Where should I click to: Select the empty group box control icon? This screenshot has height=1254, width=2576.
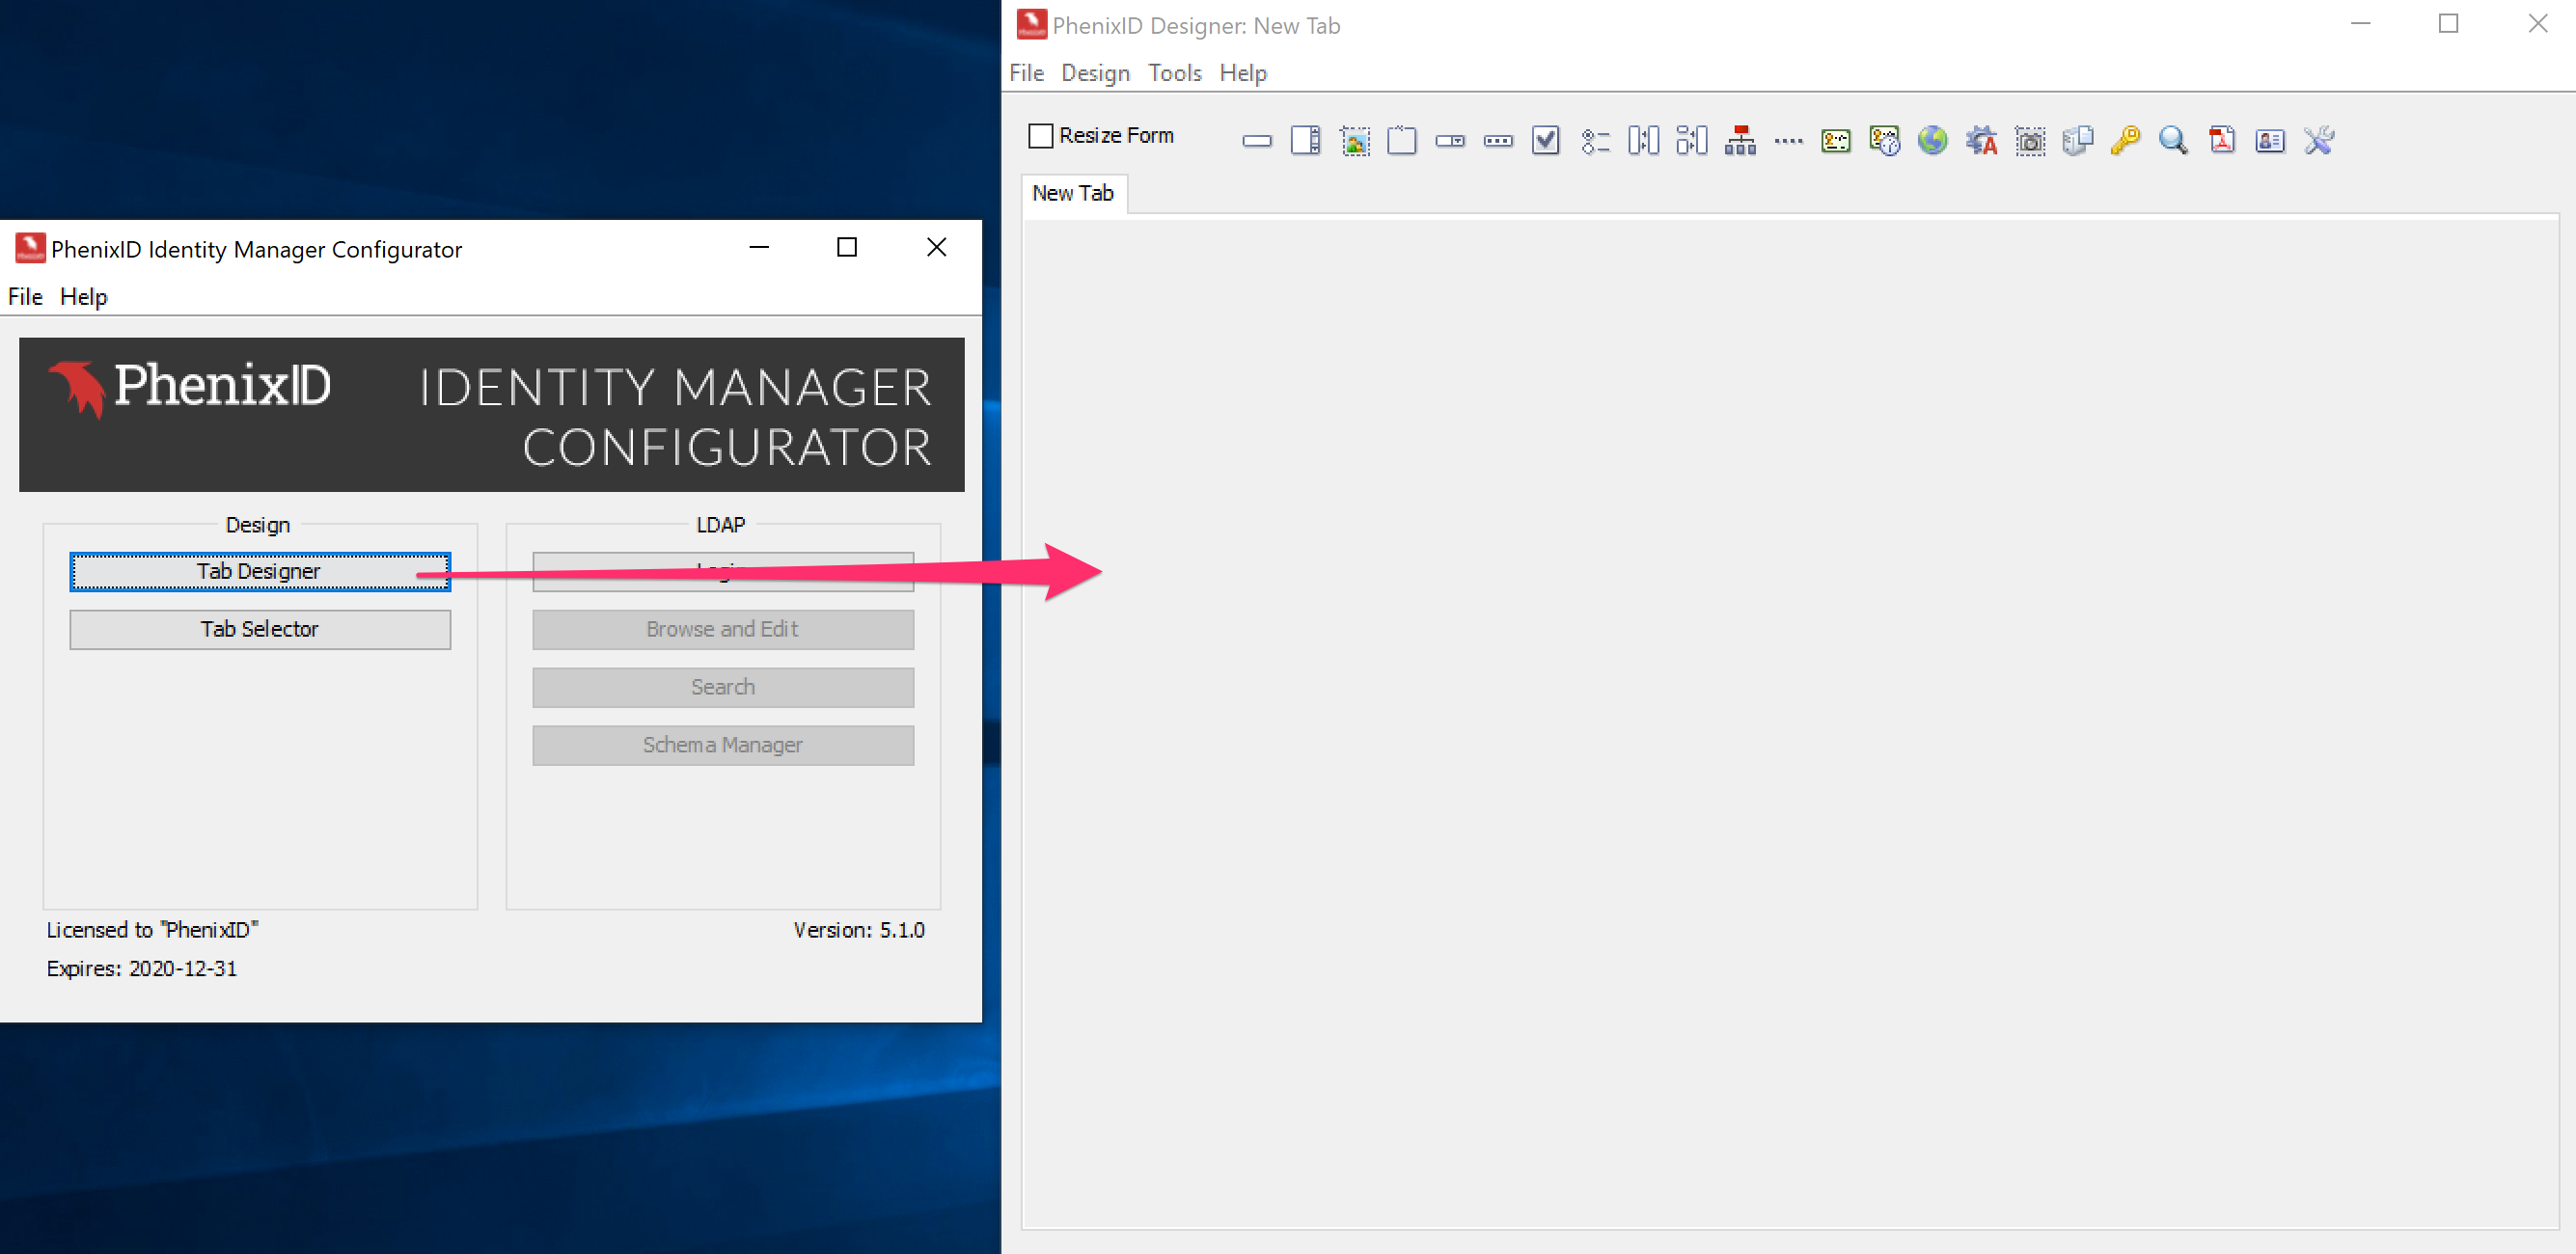[1402, 140]
